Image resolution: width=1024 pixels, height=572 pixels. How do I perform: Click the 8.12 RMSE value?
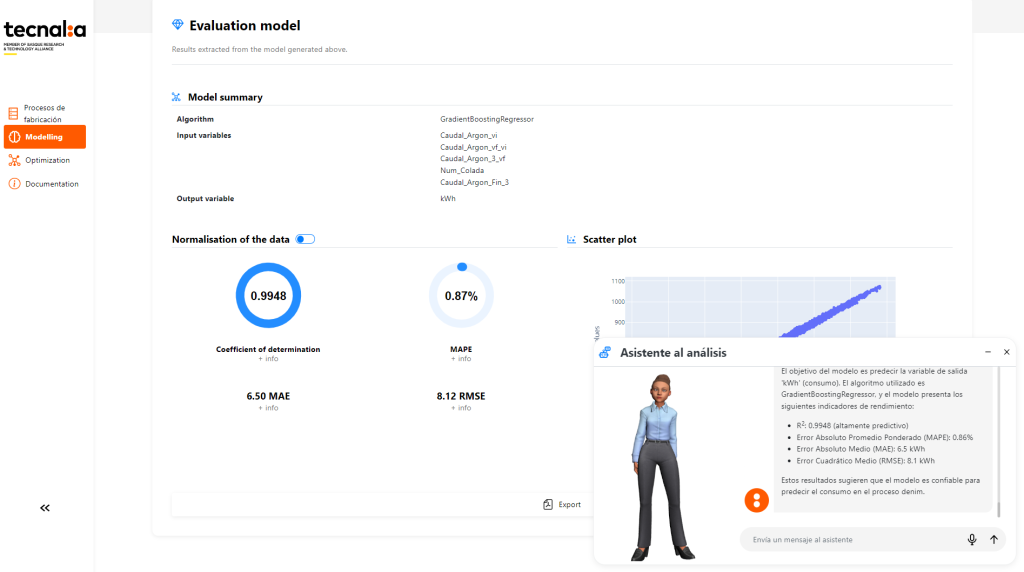tap(461, 396)
